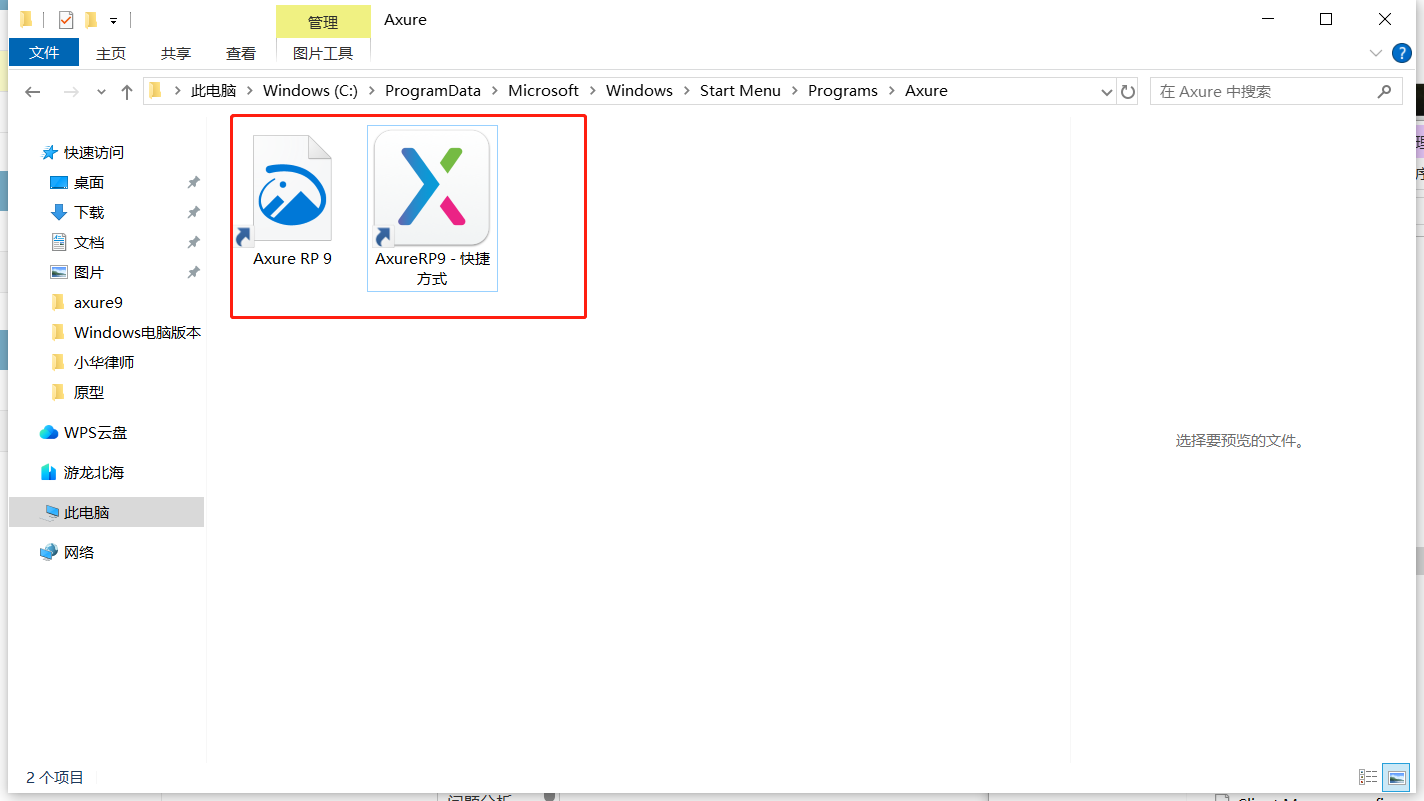
Task: Open 图片 in the navigation pane
Action: tap(89, 272)
